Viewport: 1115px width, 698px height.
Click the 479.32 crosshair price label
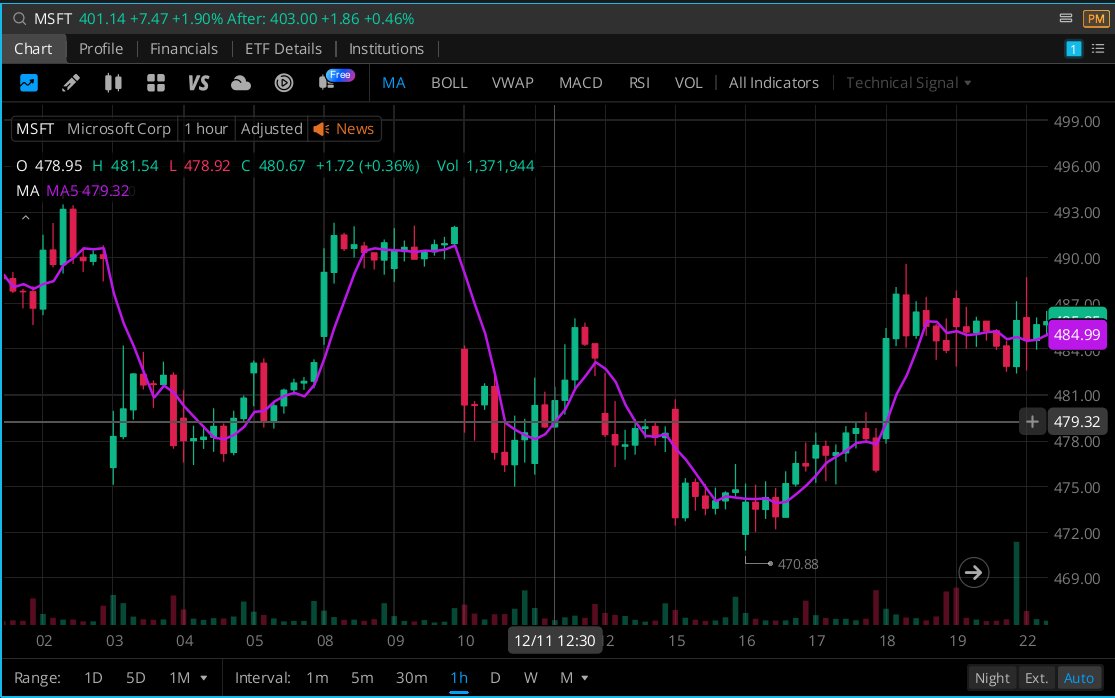(x=1077, y=422)
